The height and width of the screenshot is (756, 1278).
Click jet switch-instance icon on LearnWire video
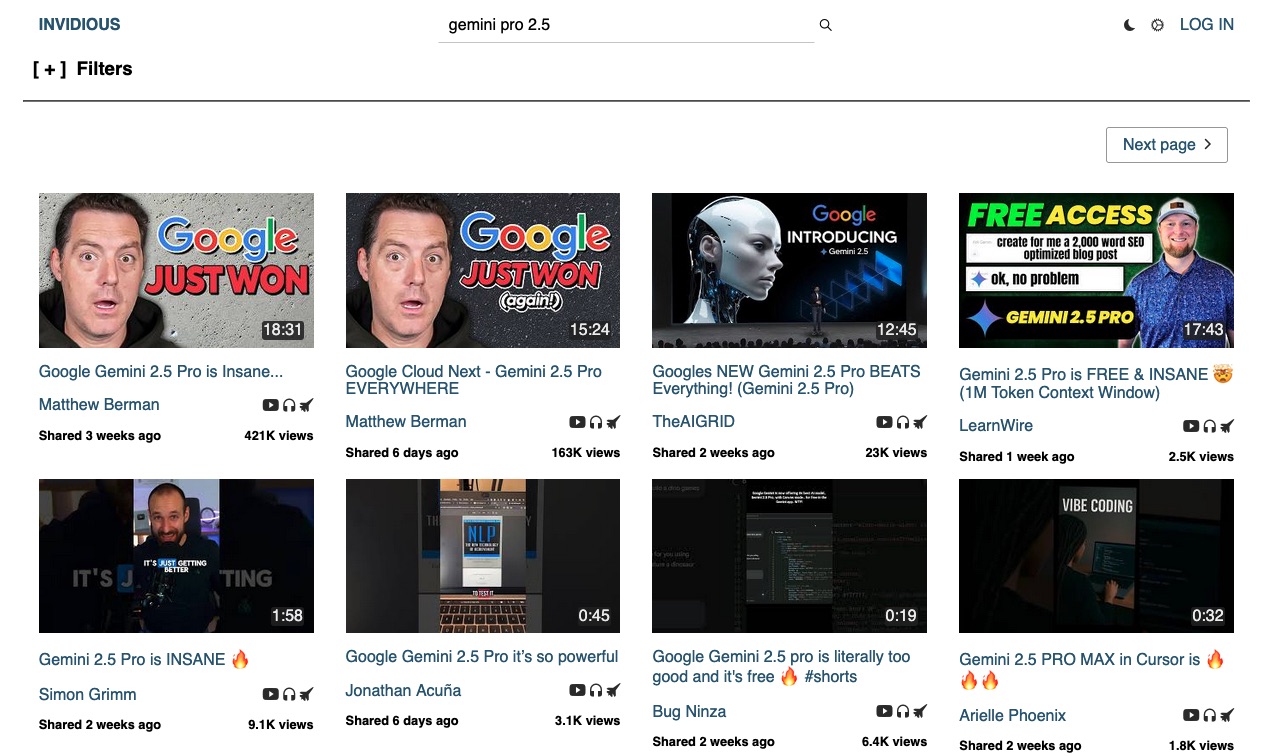tap(1227, 426)
